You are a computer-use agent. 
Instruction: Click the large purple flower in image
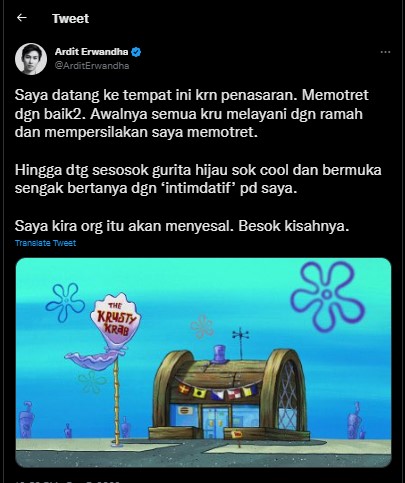point(327,296)
